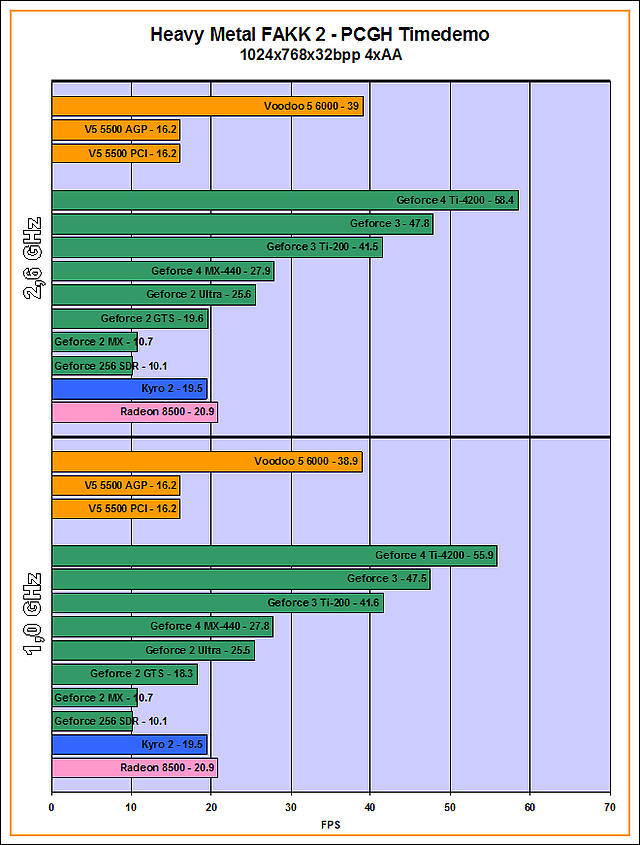This screenshot has width=640, height=845.
Task: Select the Geforce 3 Ti-200 - 41.5 bar
Action: [x=218, y=247]
